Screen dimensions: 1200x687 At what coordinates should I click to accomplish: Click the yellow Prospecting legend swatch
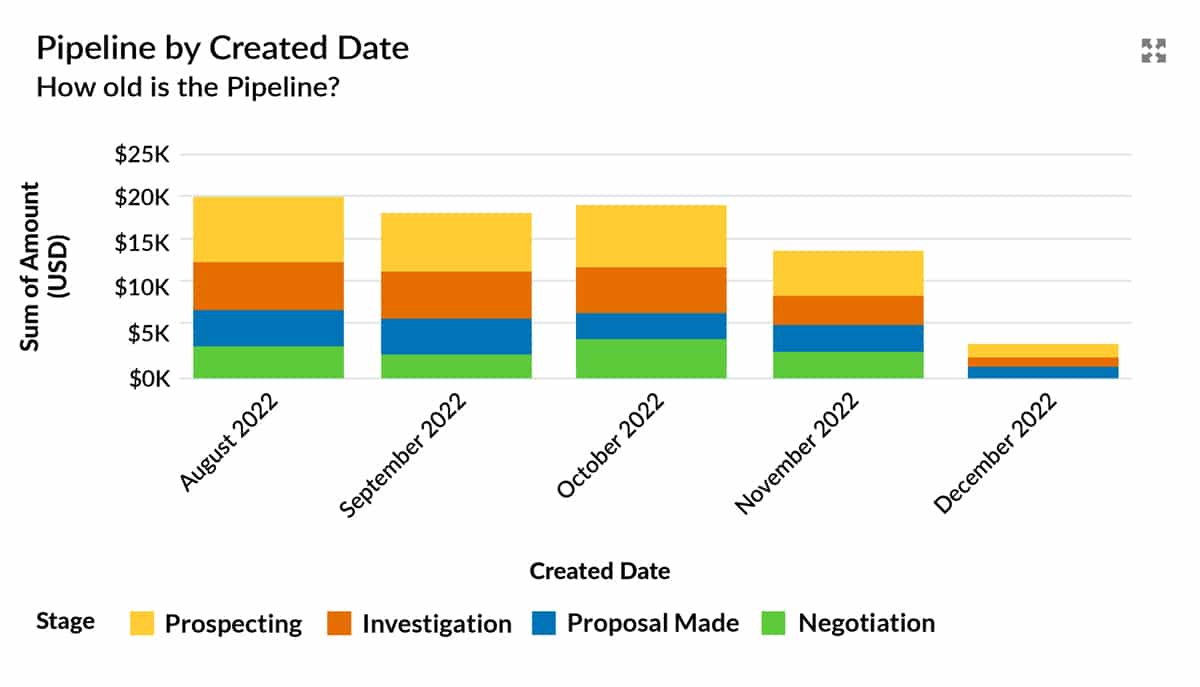point(142,624)
